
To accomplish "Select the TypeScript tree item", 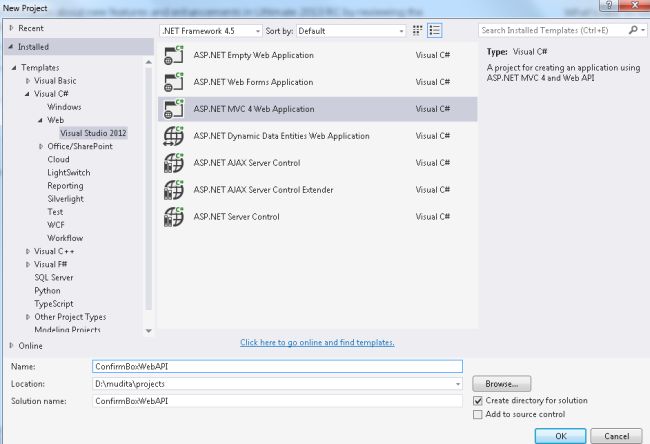I will 54,304.
